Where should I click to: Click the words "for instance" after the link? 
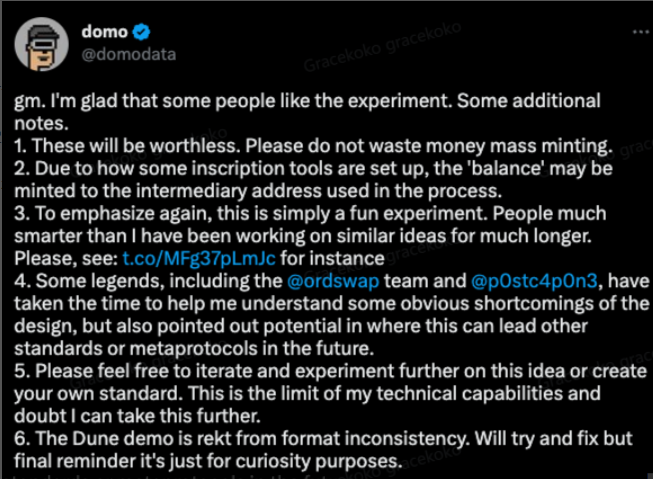point(332,259)
